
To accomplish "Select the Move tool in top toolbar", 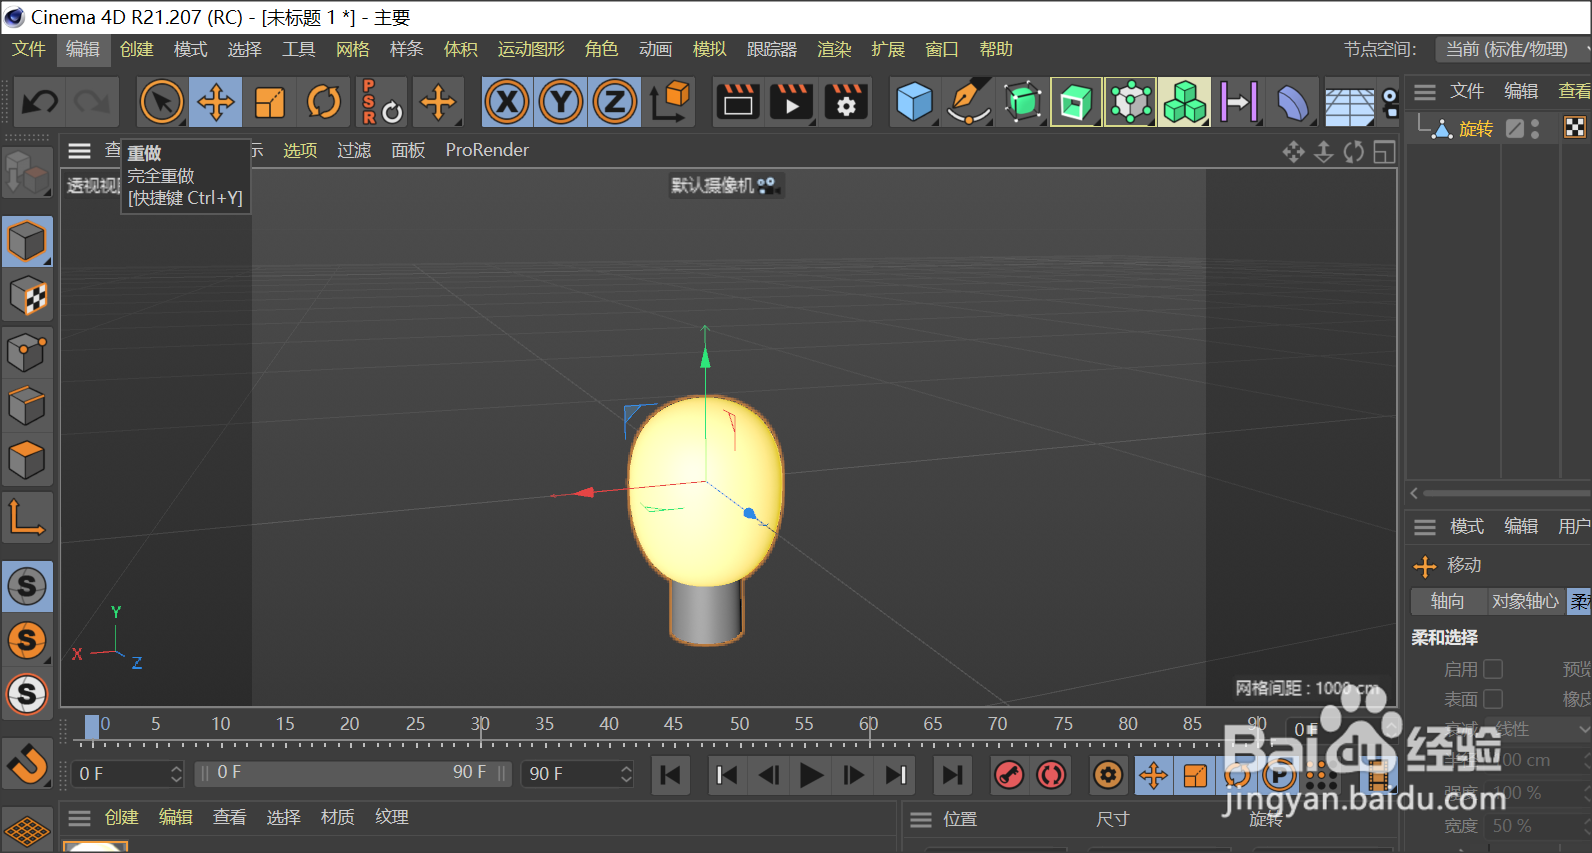I will point(215,102).
